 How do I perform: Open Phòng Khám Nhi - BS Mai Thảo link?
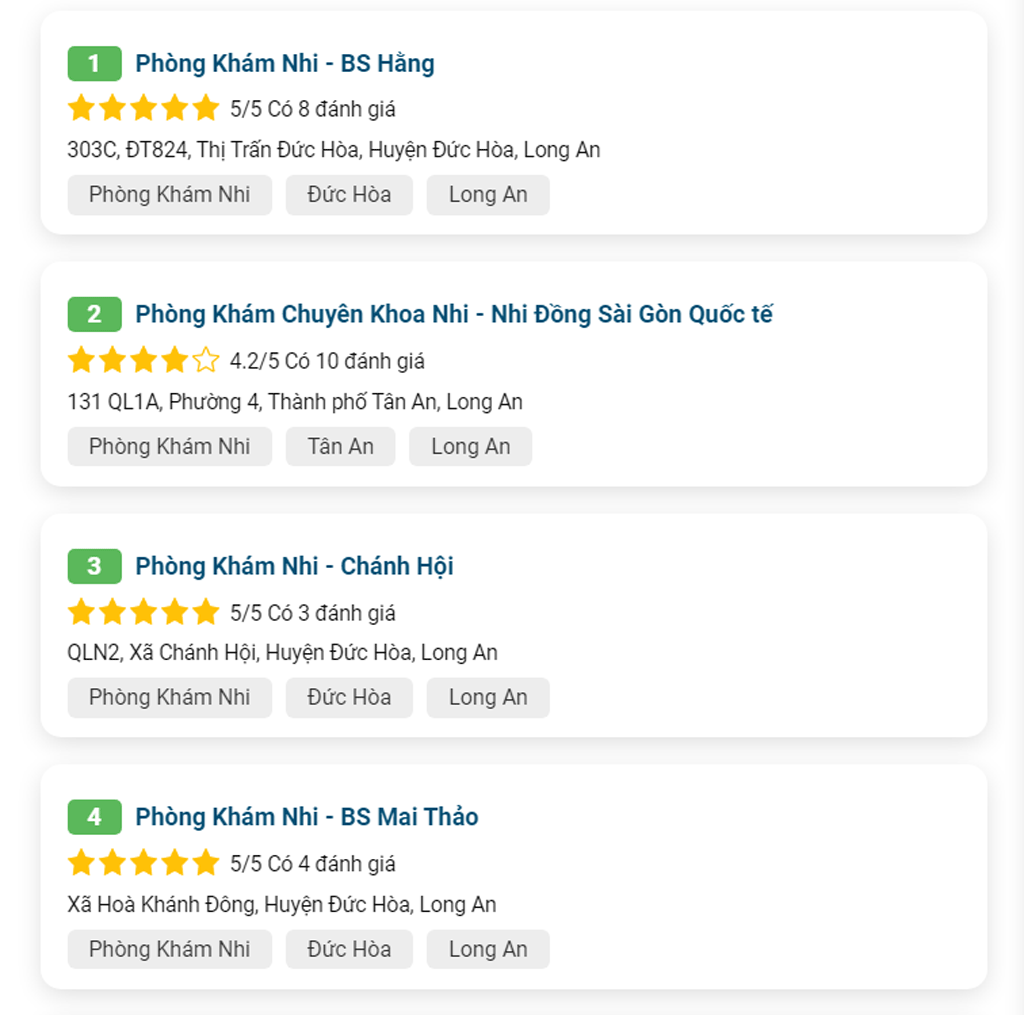(306, 817)
